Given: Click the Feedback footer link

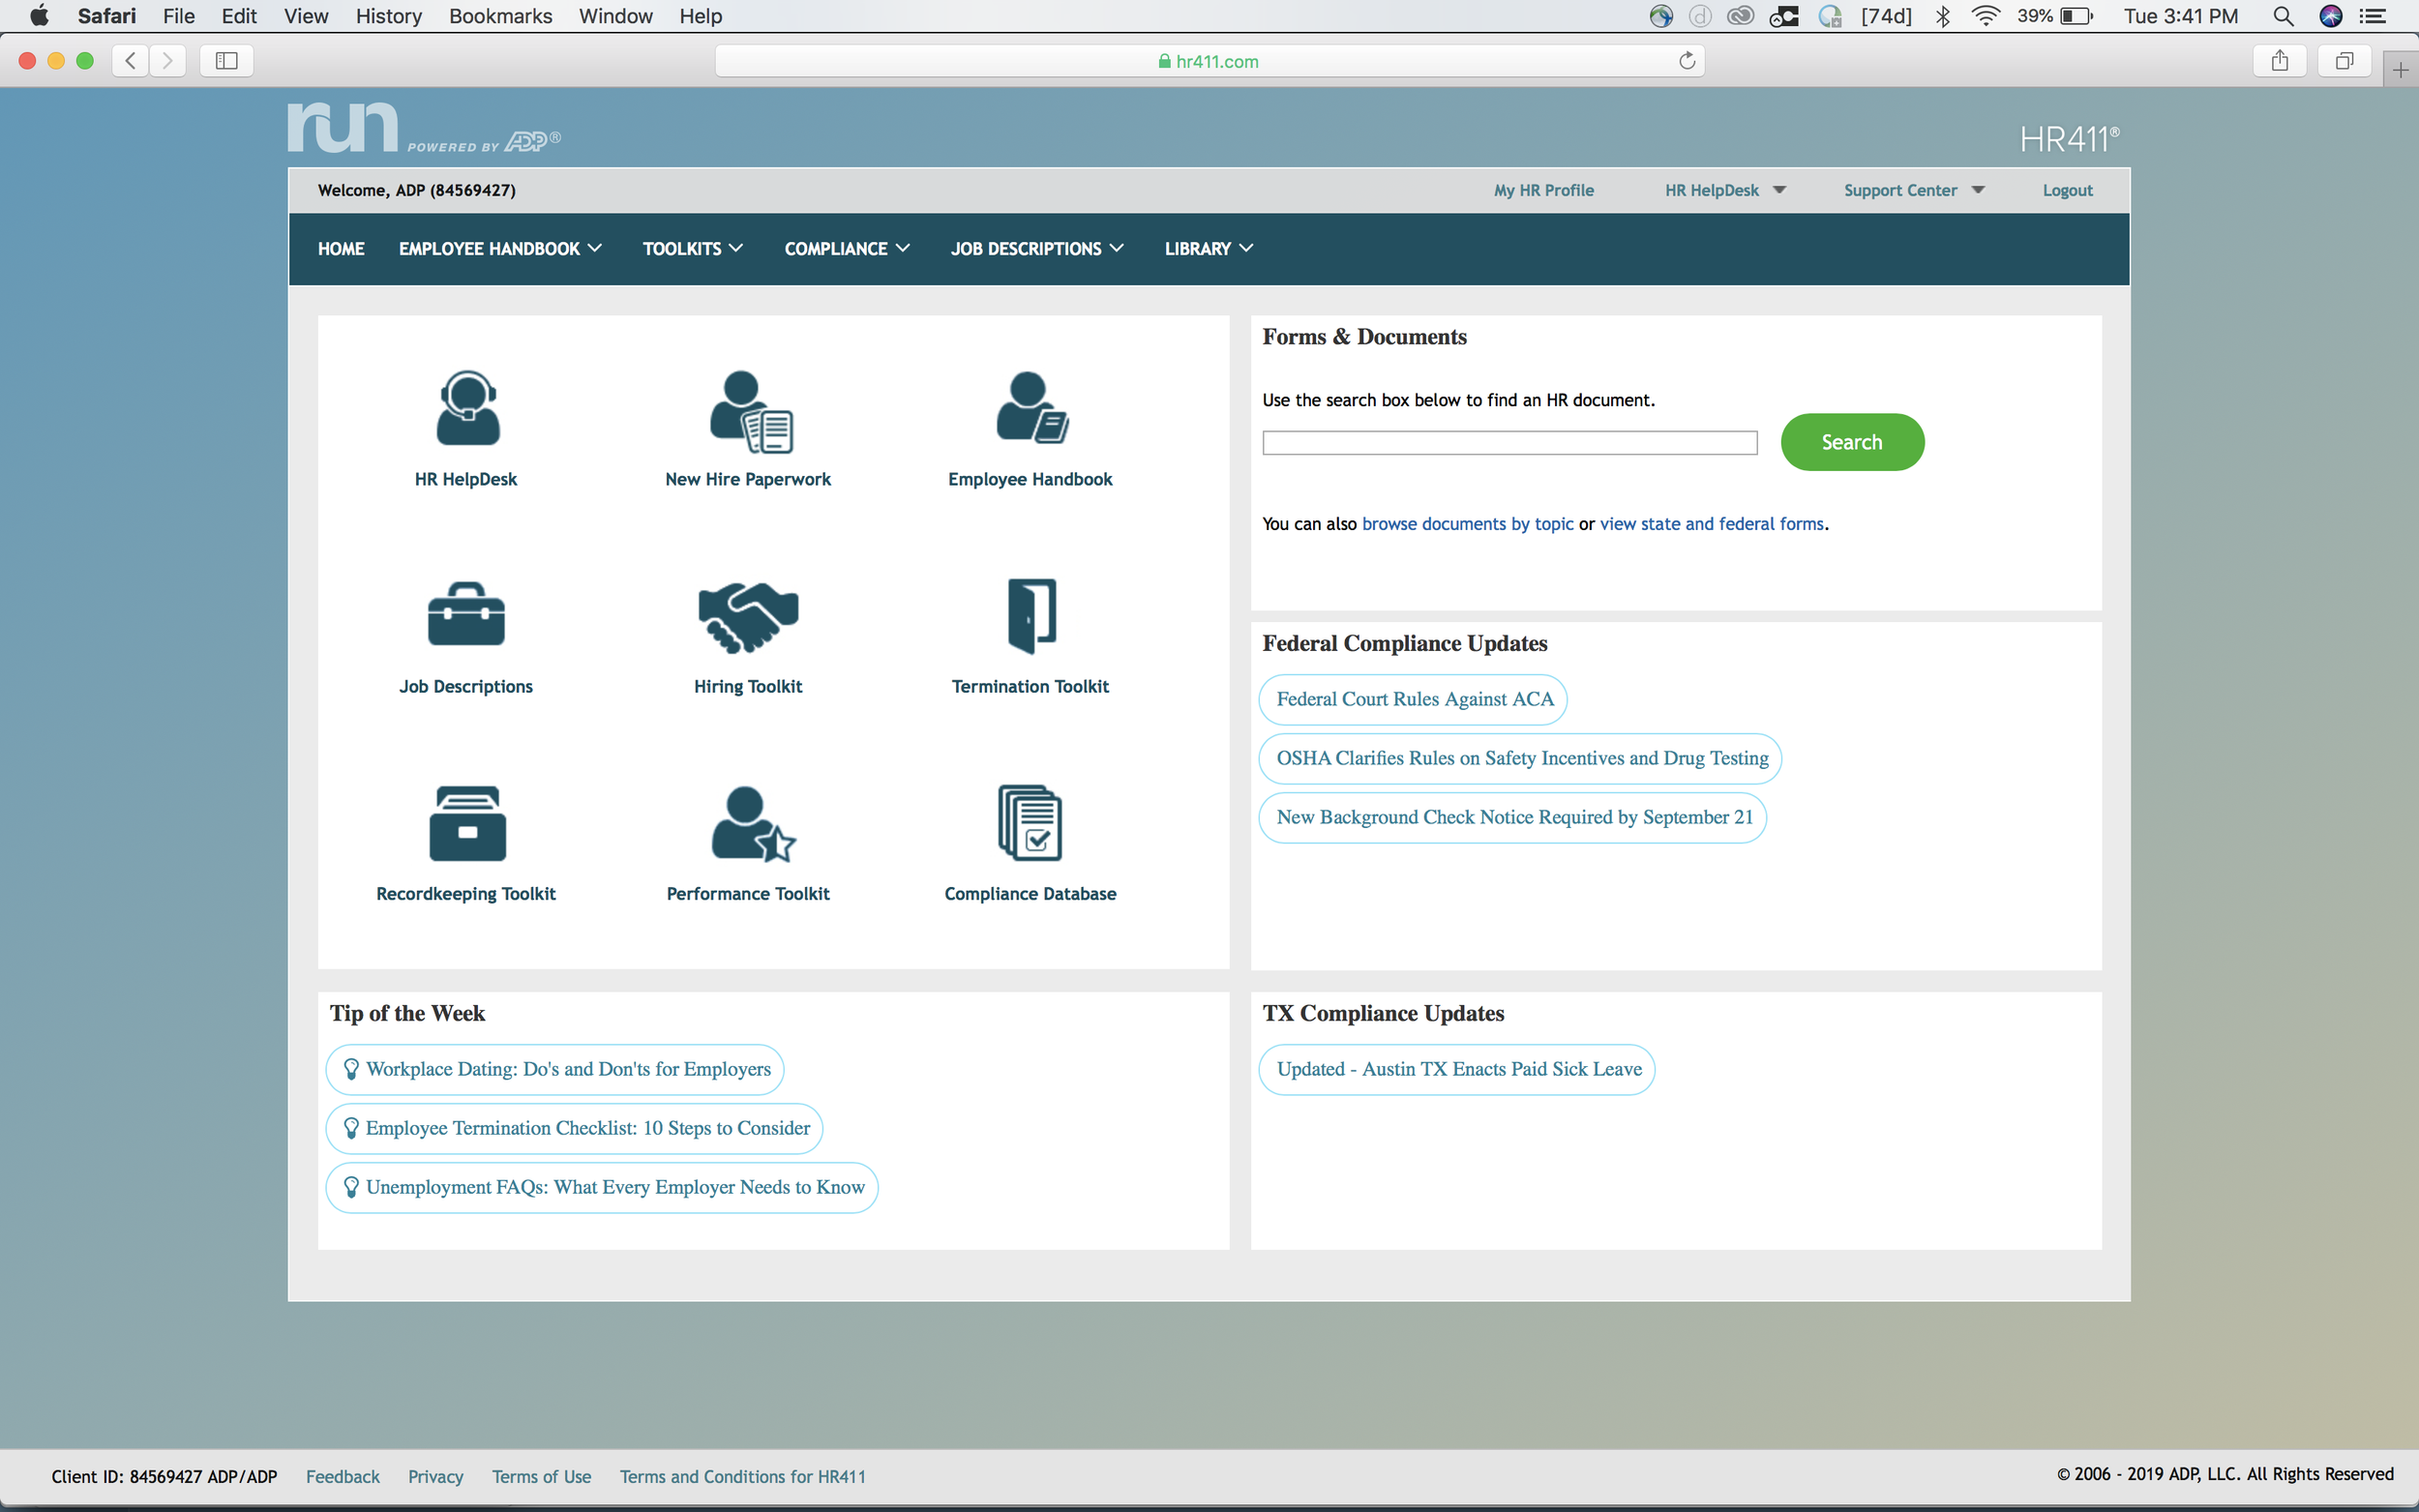Looking at the screenshot, I should [342, 1476].
